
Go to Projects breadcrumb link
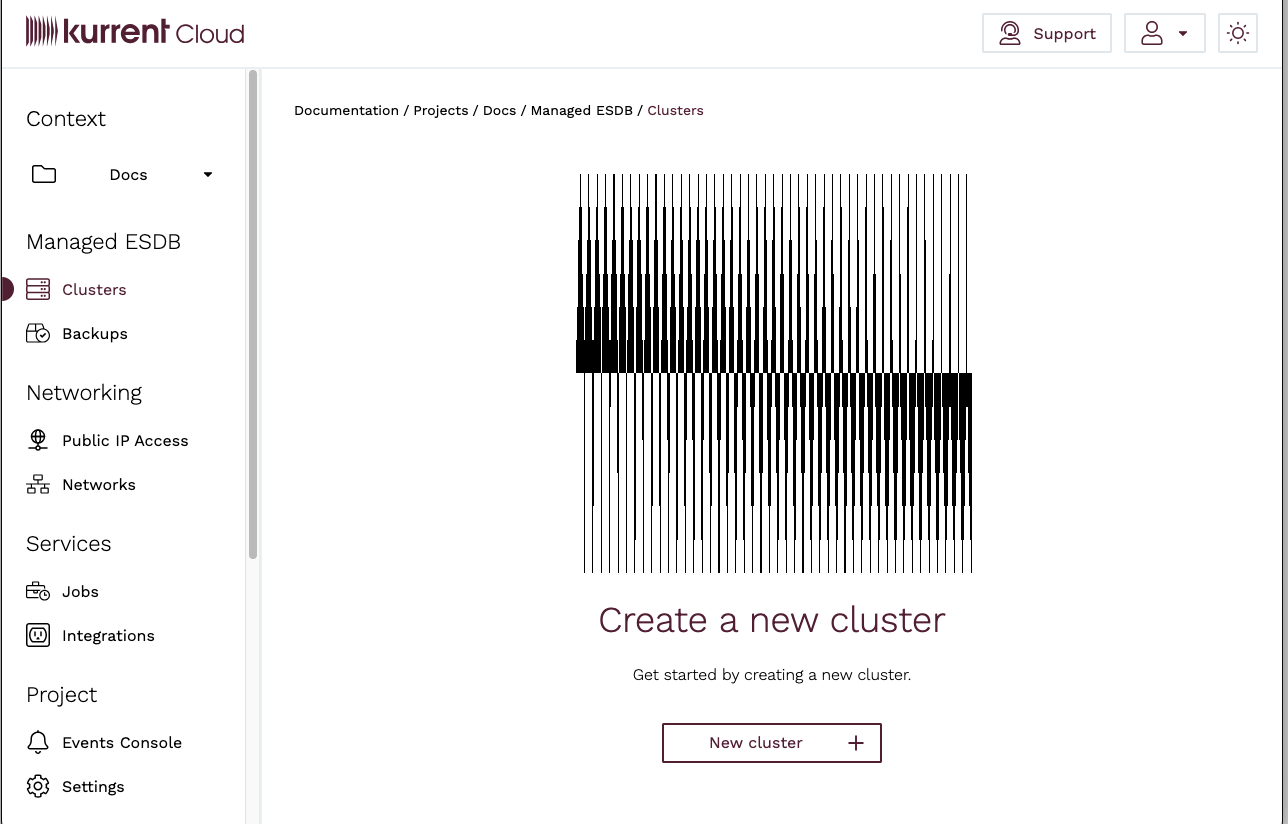(441, 111)
